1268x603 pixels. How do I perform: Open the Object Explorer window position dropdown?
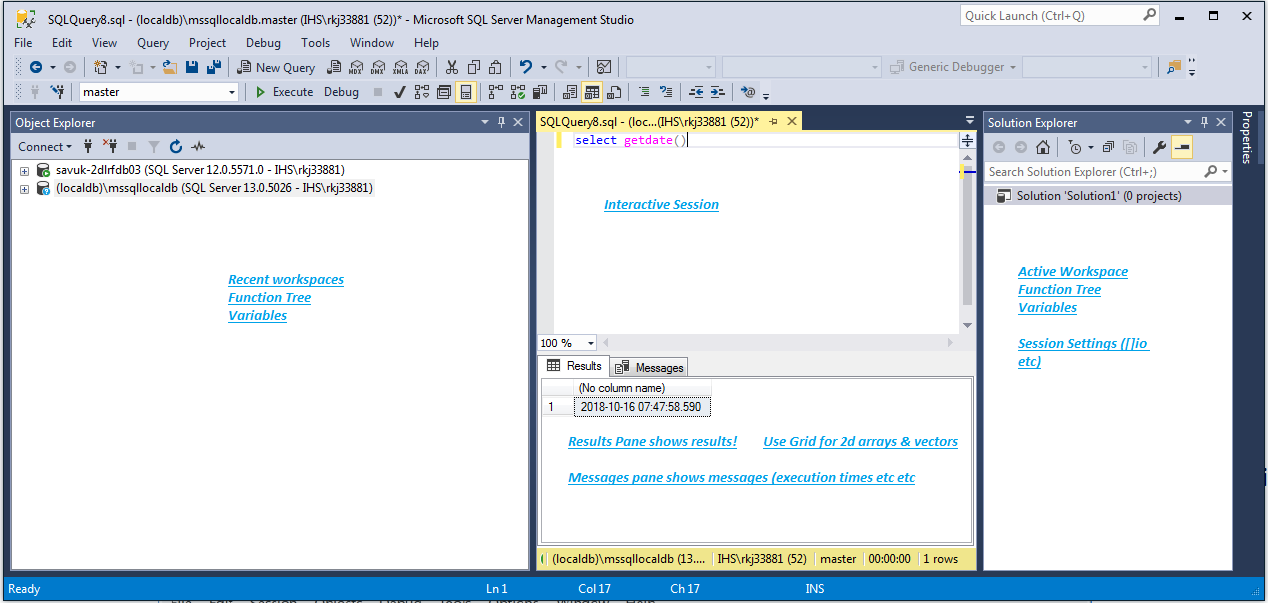click(485, 122)
